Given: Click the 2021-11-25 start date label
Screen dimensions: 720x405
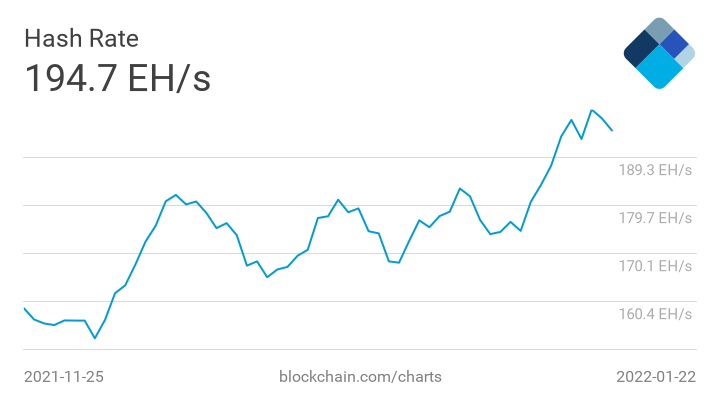Looking at the screenshot, I should point(64,377).
